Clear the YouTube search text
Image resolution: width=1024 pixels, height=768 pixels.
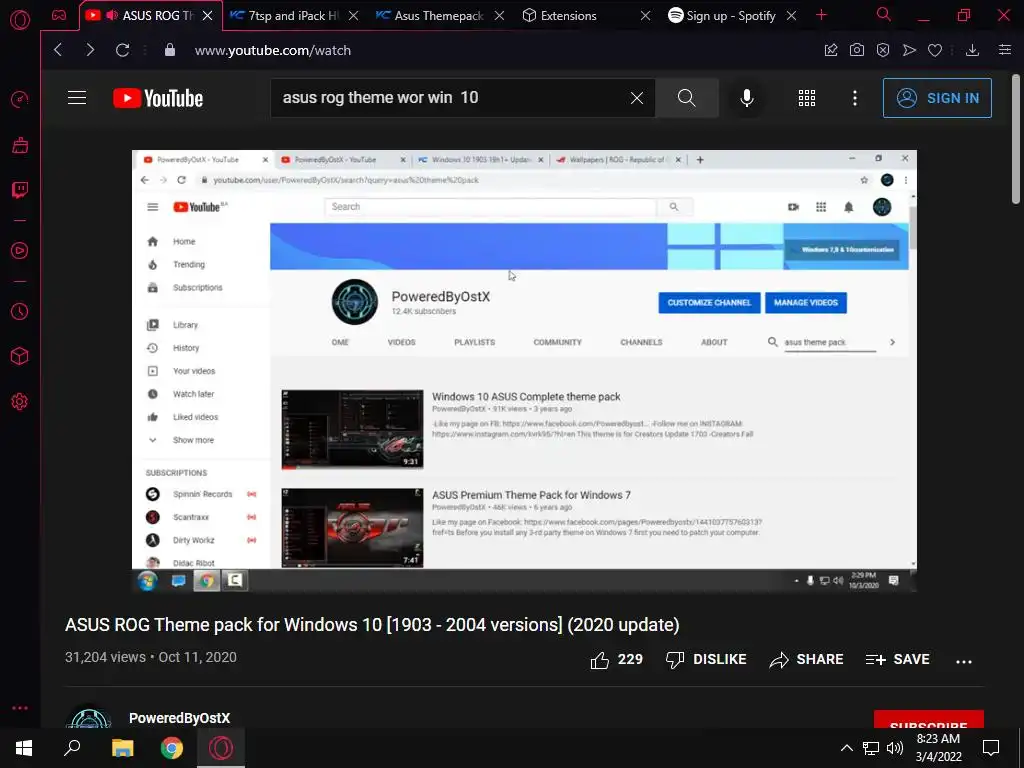tap(637, 98)
